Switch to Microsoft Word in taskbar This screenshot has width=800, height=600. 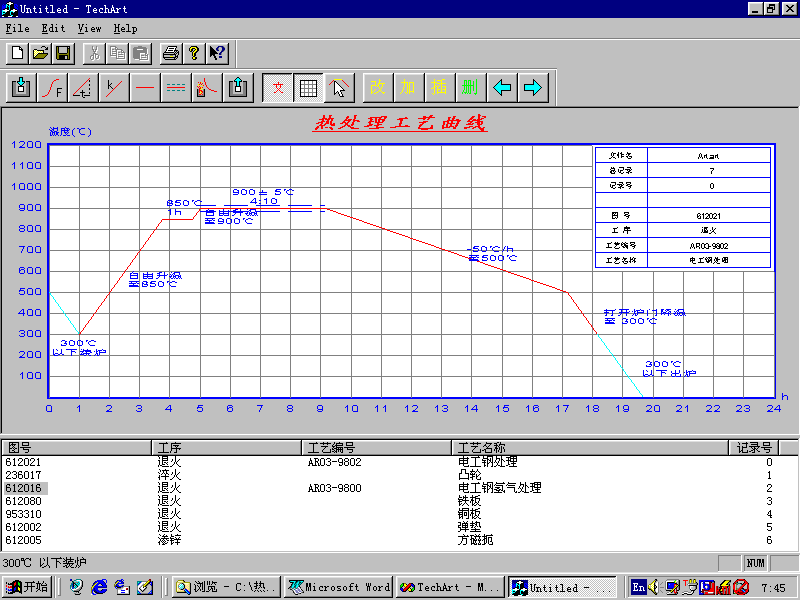[x=338, y=587]
